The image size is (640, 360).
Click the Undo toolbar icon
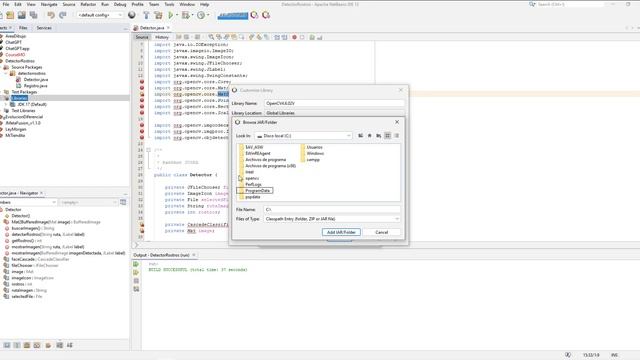[51, 15]
